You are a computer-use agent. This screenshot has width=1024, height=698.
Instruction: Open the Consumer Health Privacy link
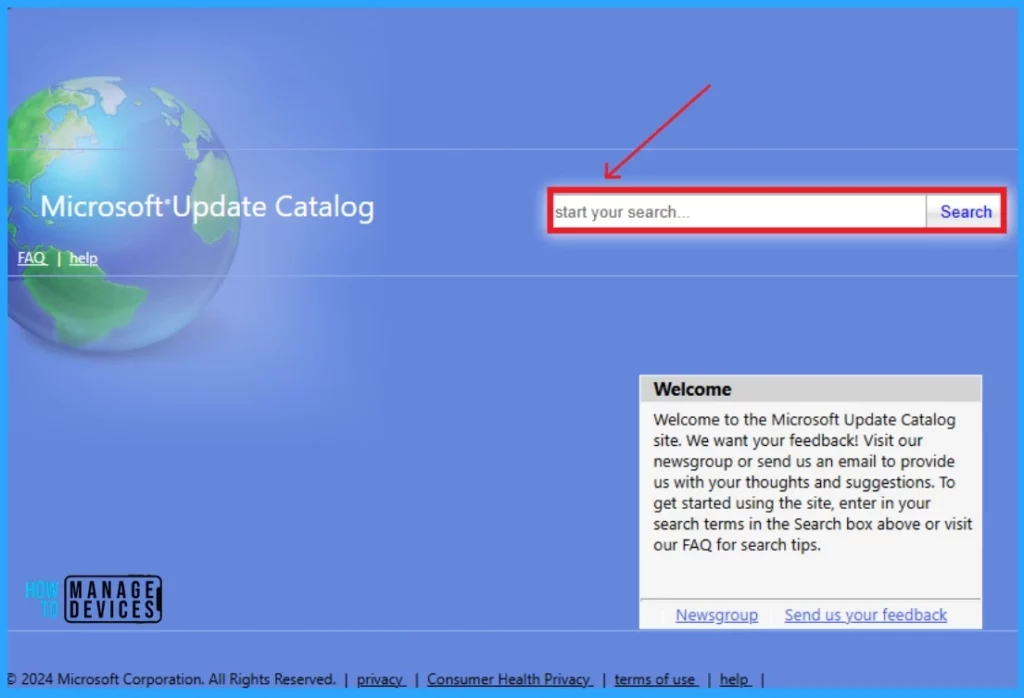[509, 679]
